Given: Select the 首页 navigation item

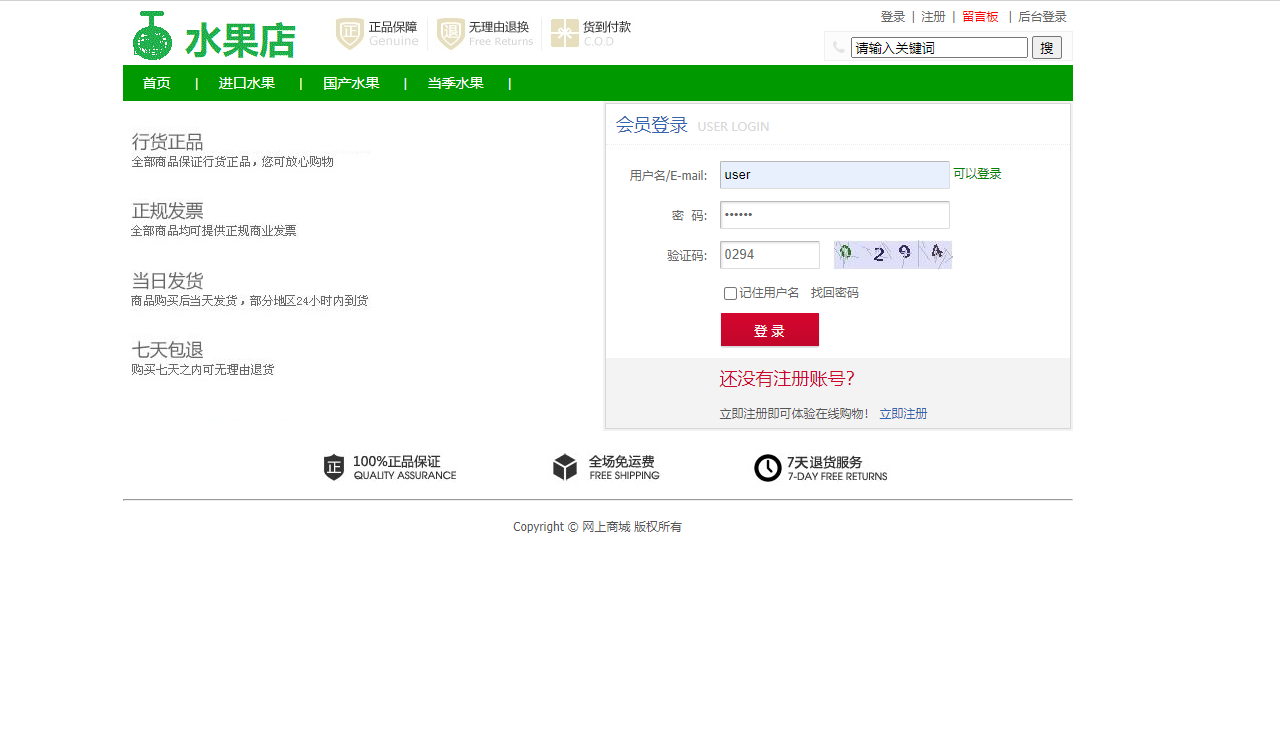Looking at the screenshot, I should click(x=156, y=83).
